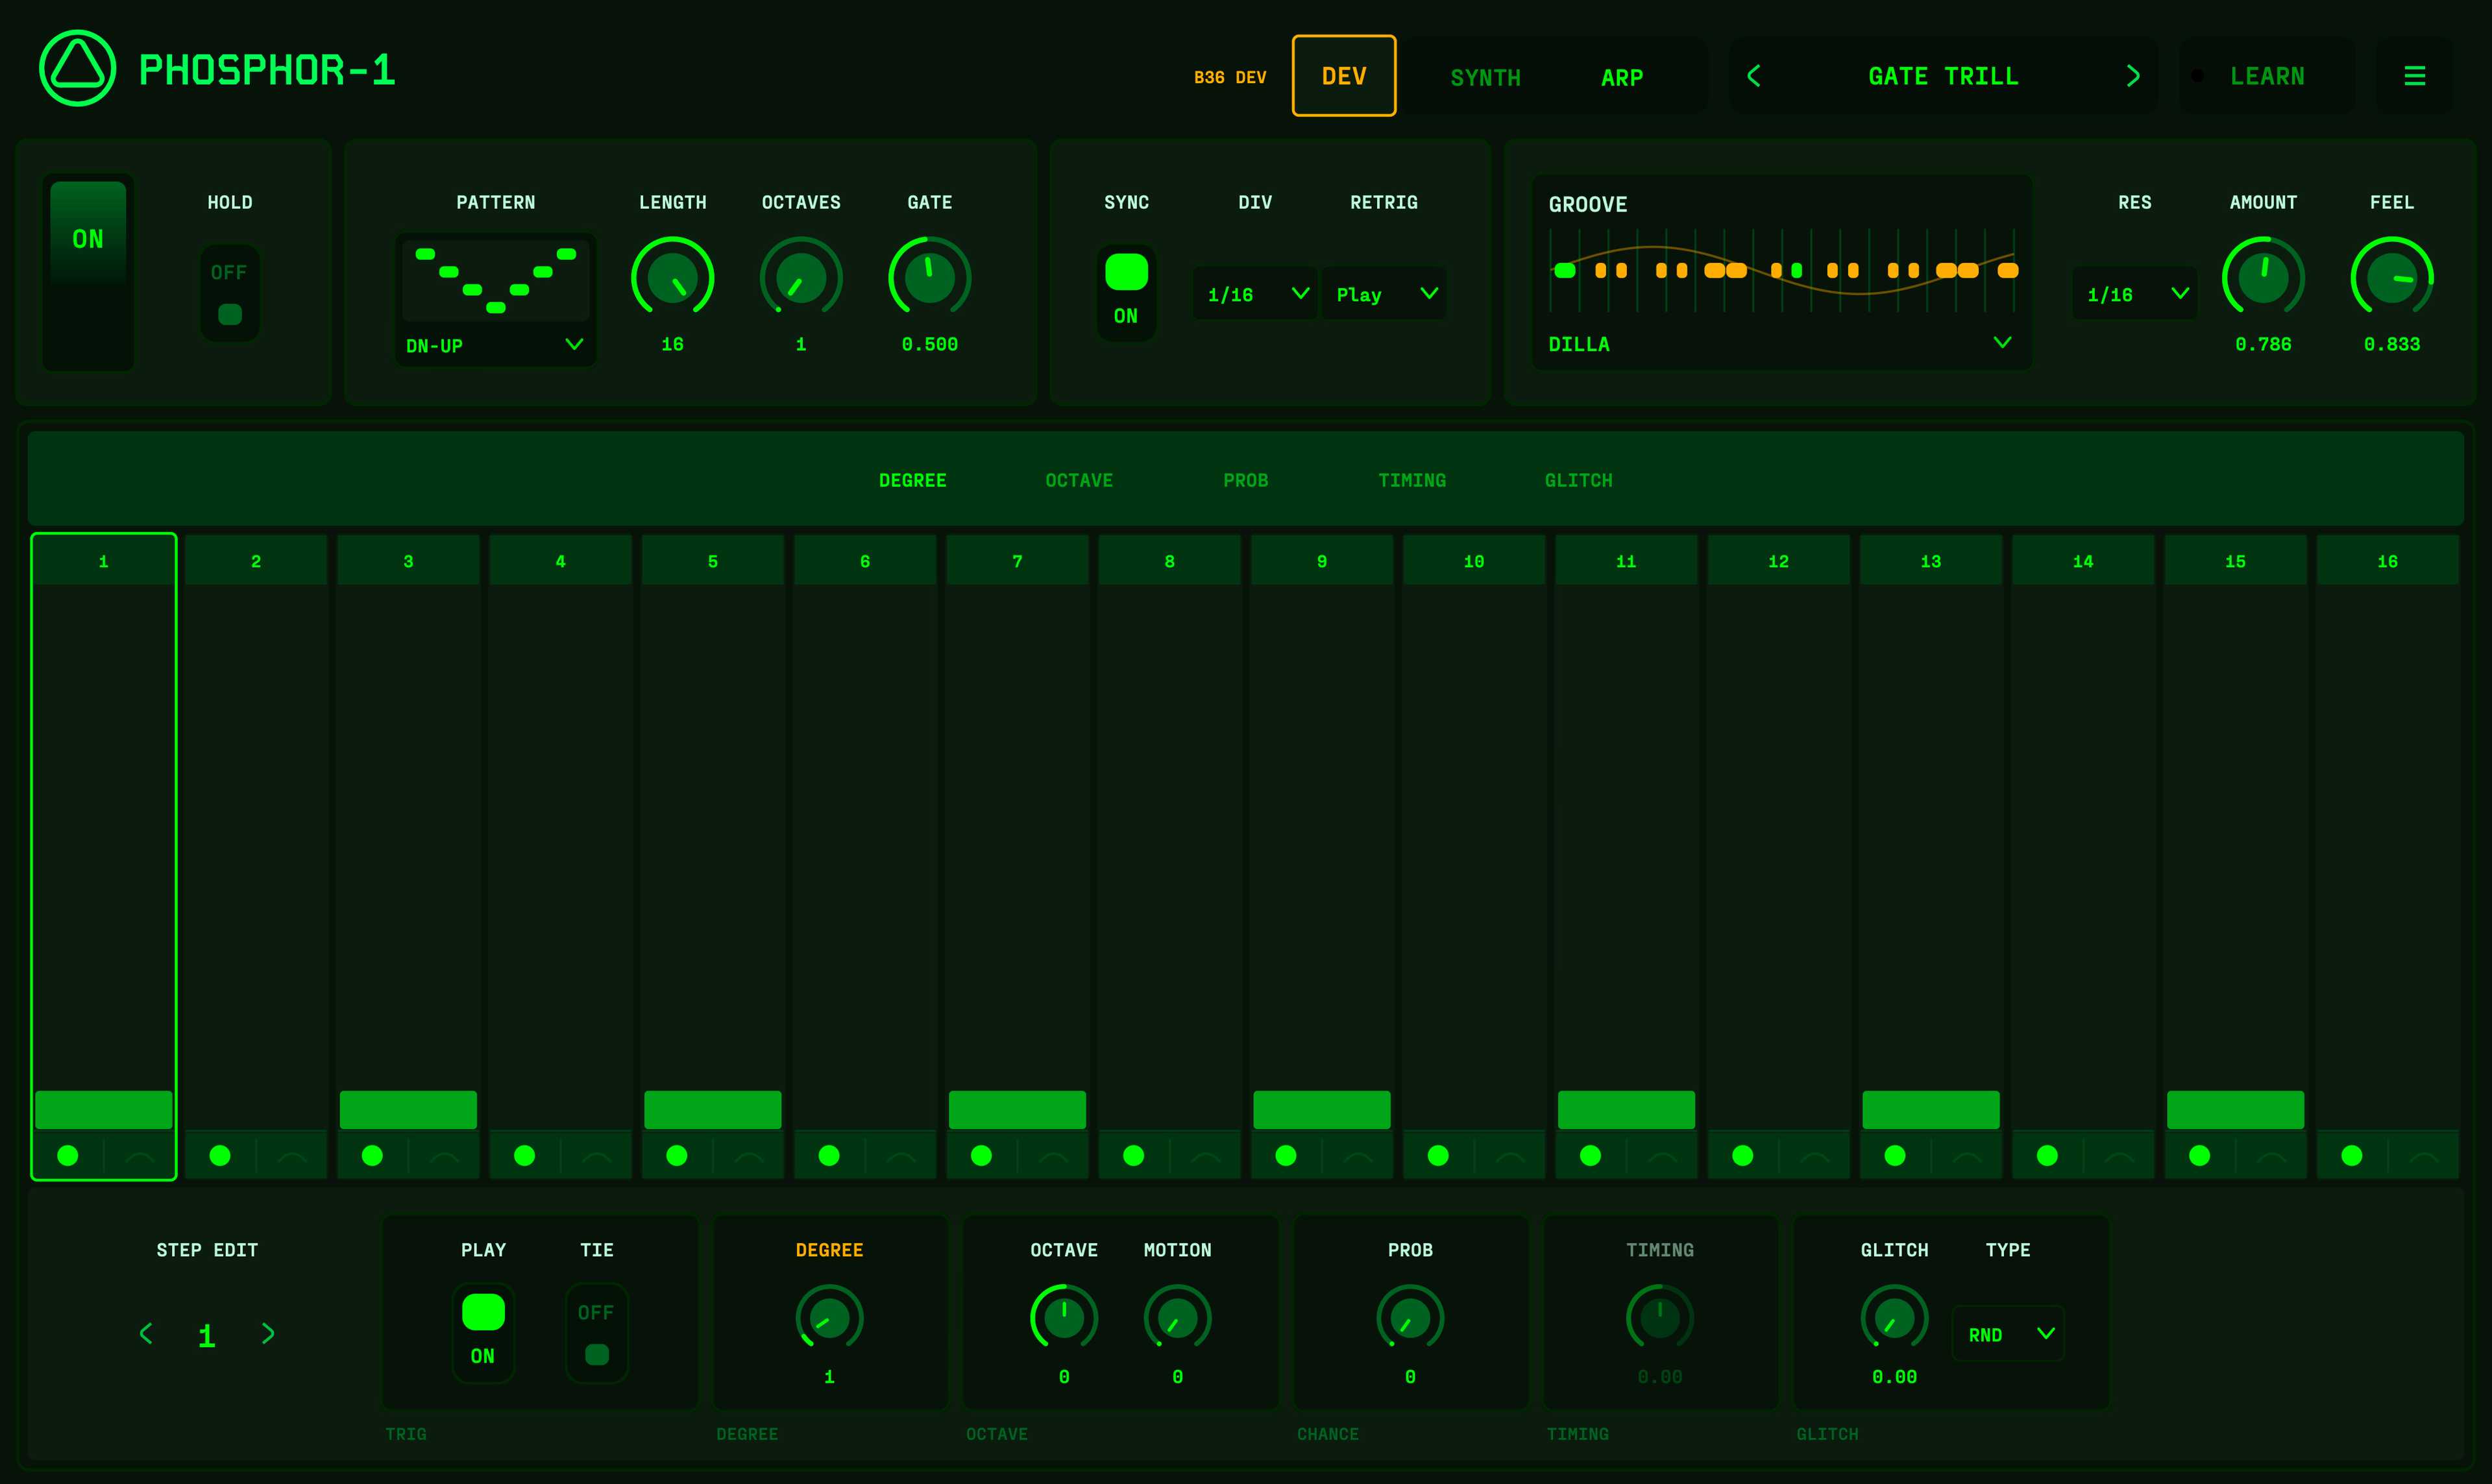The width and height of the screenshot is (2492, 1484).
Task: Select step 7 header
Action: (x=1017, y=561)
